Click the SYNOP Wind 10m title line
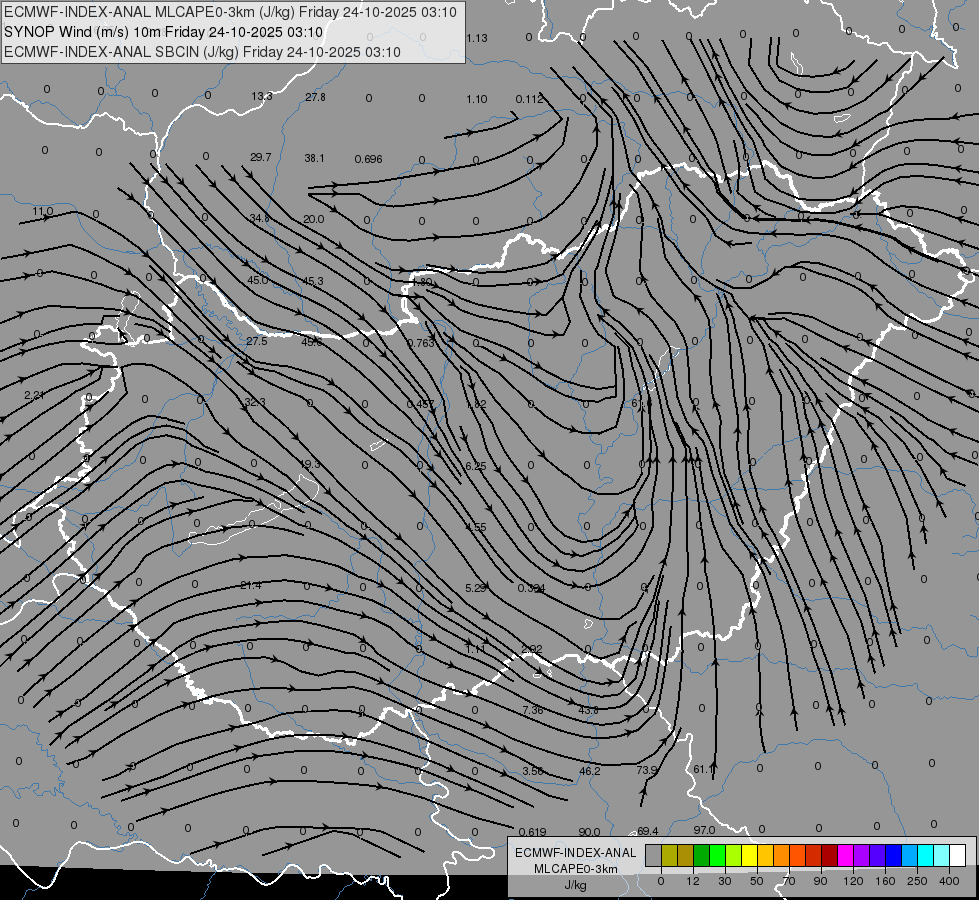The image size is (979, 900). coord(163,32)
